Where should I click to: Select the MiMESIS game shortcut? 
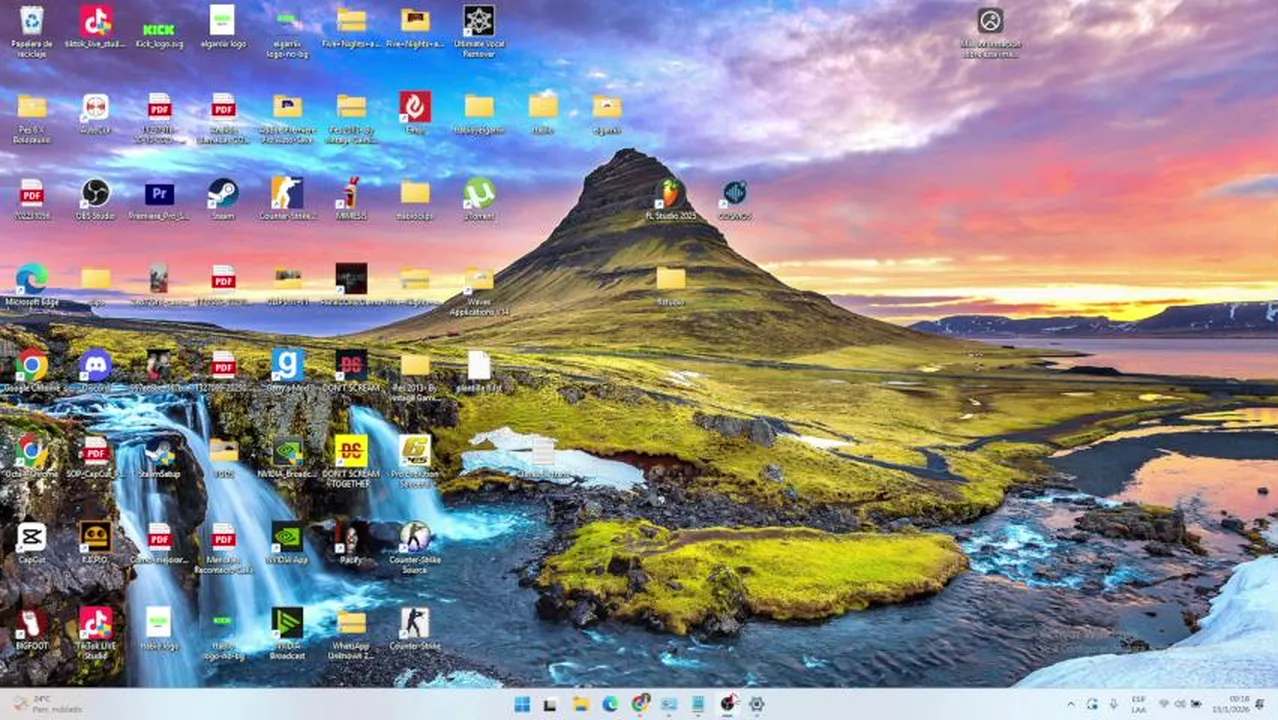(351, 199)
